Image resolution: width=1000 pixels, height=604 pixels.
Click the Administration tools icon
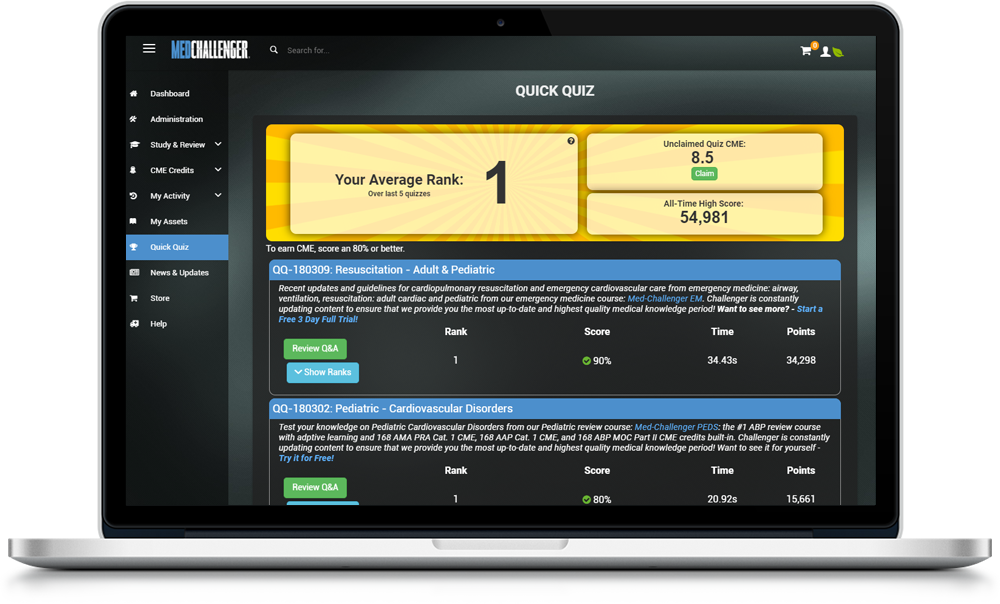tap(133, 119)
